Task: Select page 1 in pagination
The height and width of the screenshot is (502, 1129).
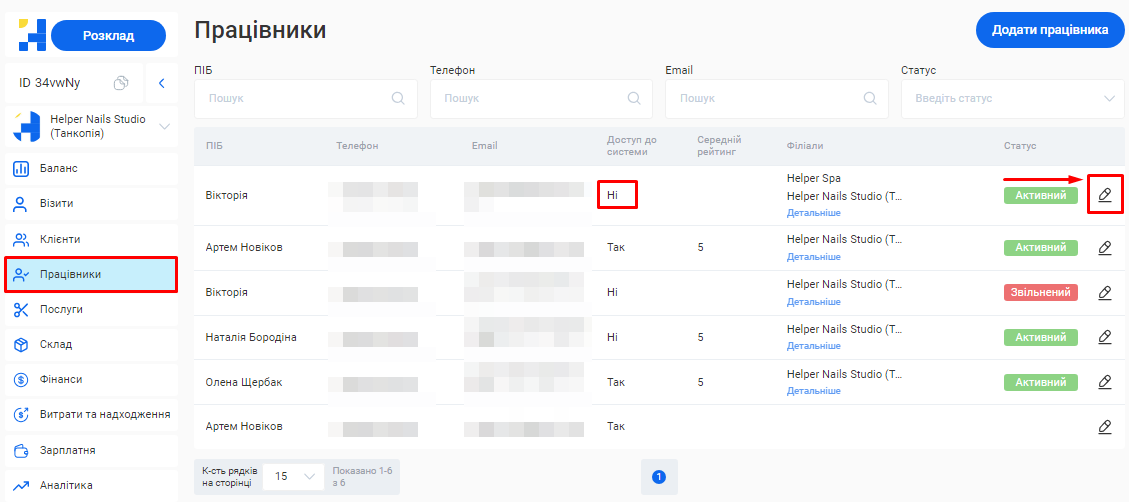Action: pos(659,477)
